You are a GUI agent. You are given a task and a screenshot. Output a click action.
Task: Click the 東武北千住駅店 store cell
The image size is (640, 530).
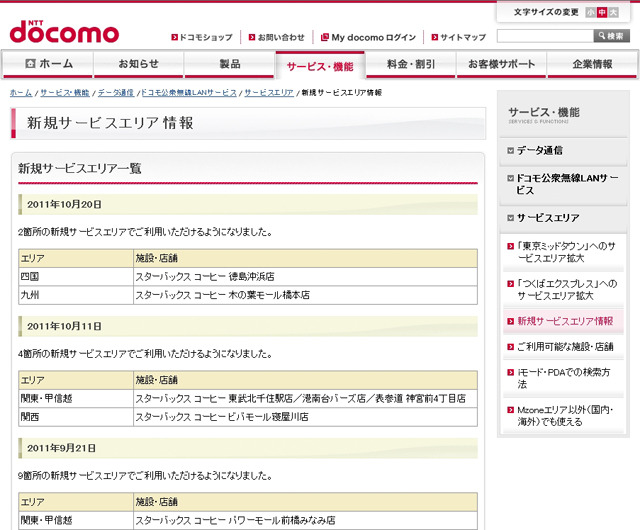click(305, 399)
